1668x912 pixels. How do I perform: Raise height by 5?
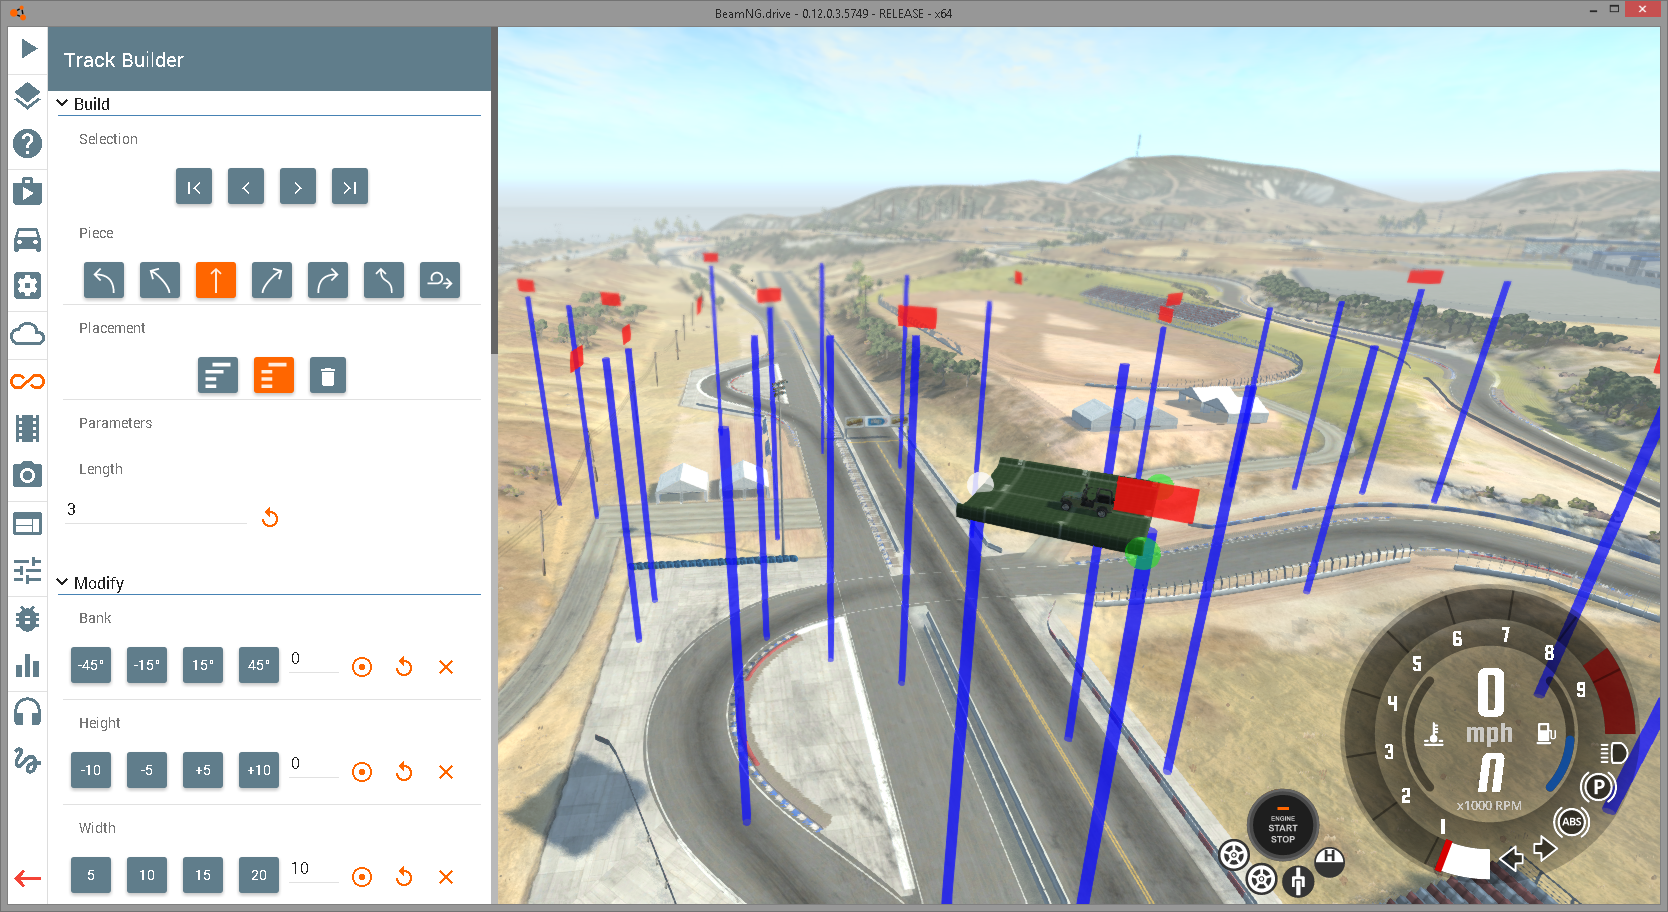(203, 771)
